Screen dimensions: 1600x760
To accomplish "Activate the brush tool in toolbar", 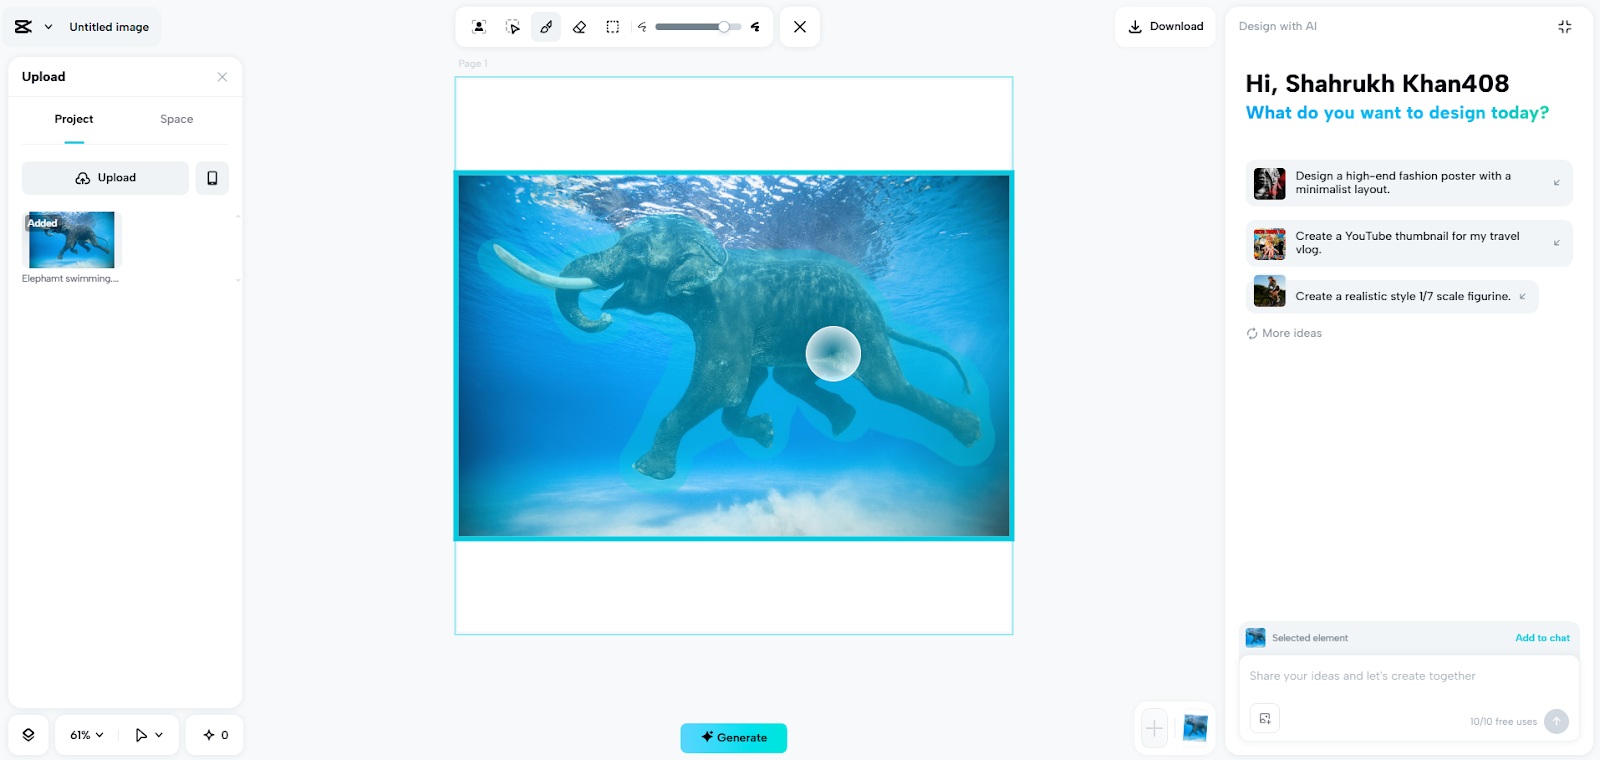I will (x=546, y=27).
